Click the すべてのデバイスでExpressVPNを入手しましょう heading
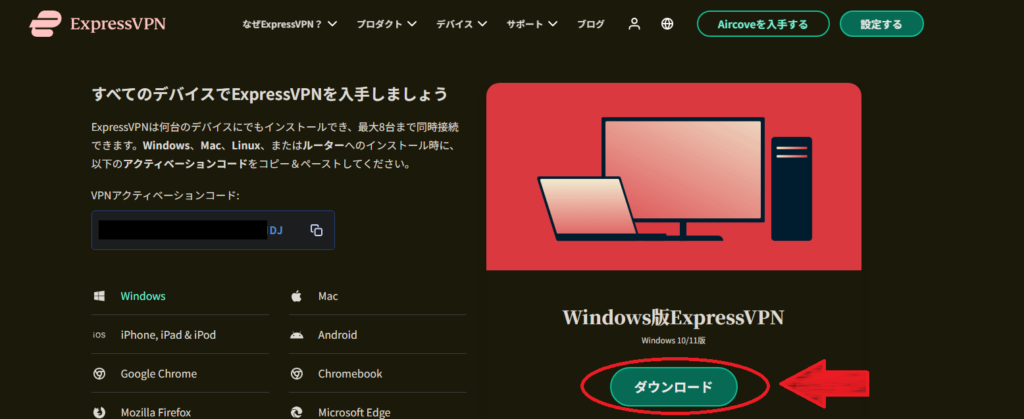The width and height of the screenshot is (1024, 419). [x=270, y=94]
